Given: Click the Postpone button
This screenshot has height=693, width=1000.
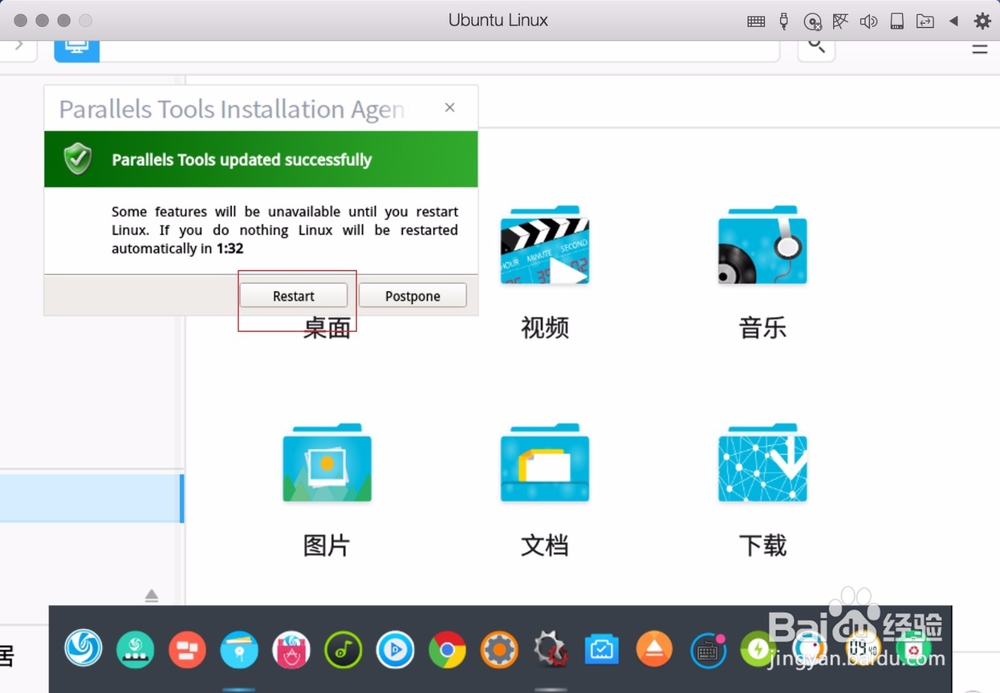Looking at the screenshot, I should [x=413, y=296].
